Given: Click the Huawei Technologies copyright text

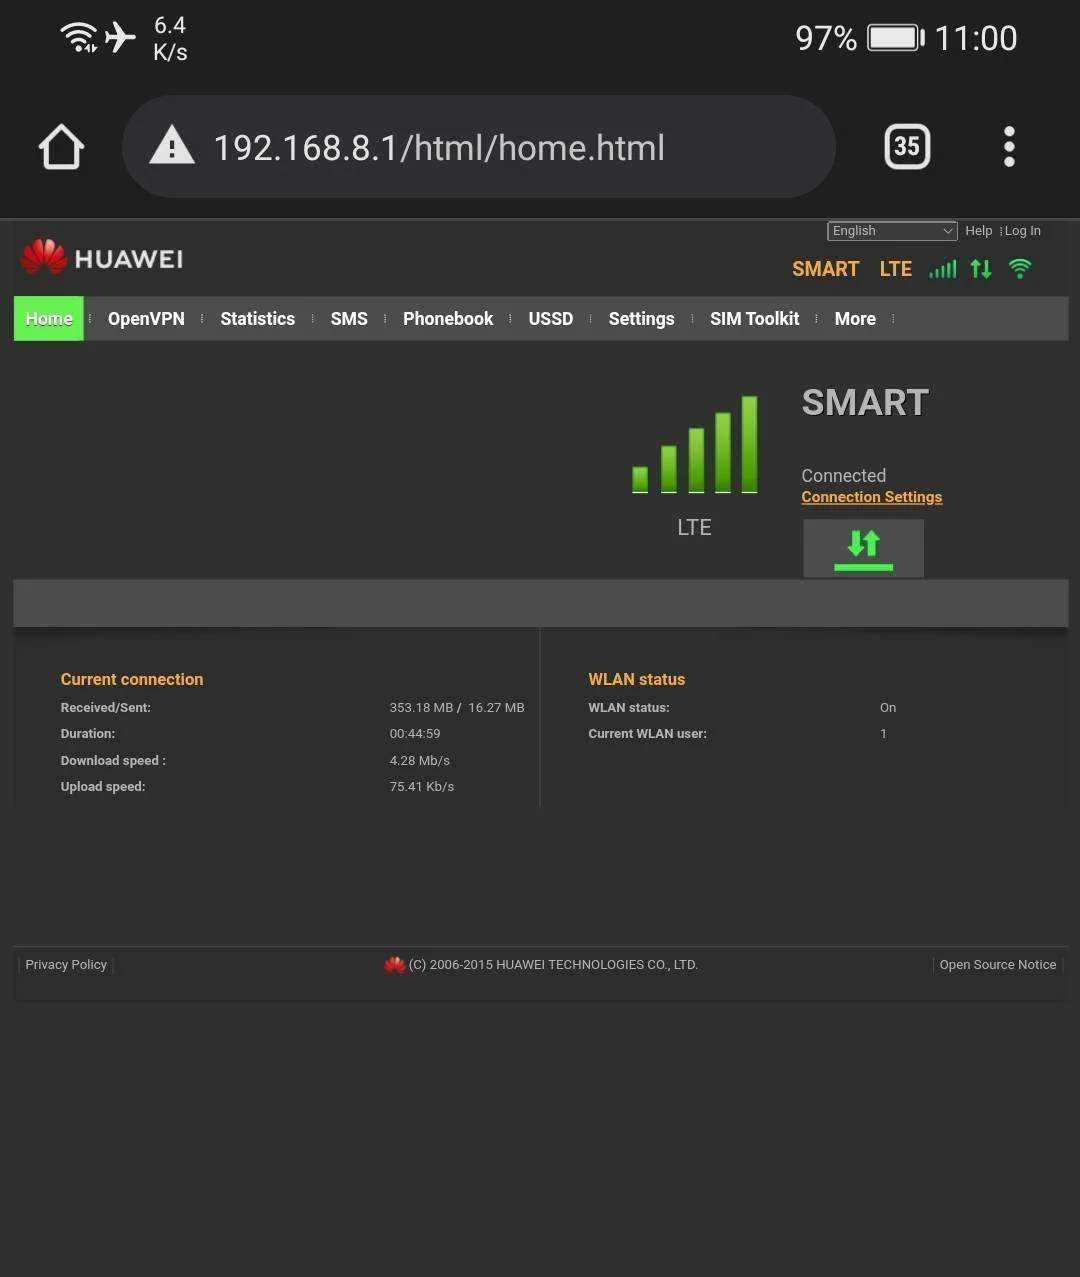Looking at the screenshot, I should 553,965.
